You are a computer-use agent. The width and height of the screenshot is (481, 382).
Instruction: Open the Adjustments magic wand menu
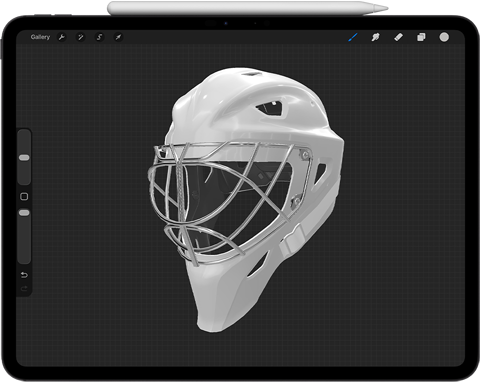pos(80,37)
